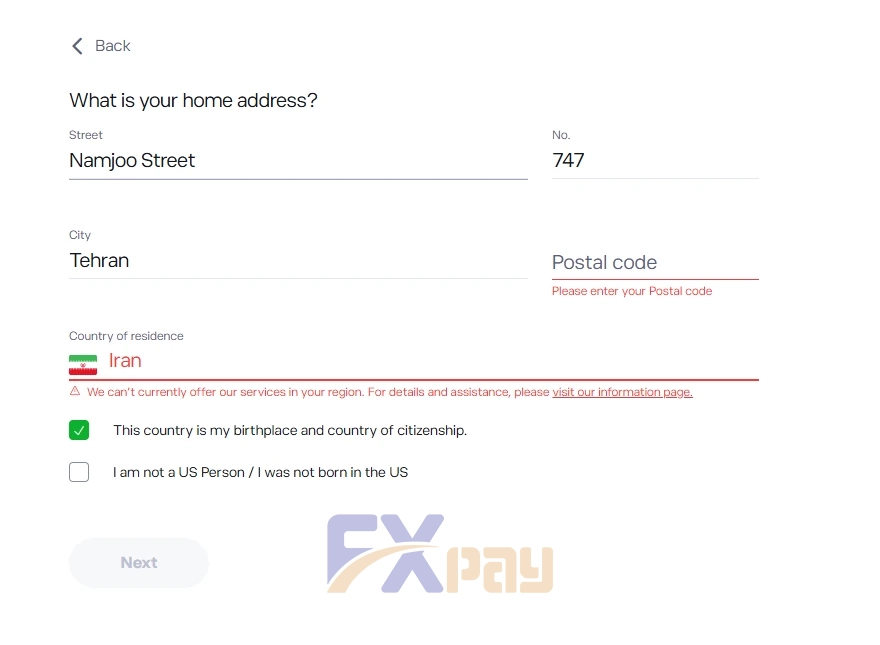Check the 'not a US Person' checkbox
The width and height of the screenshot is (880, 645).
(x=79, y=472)
